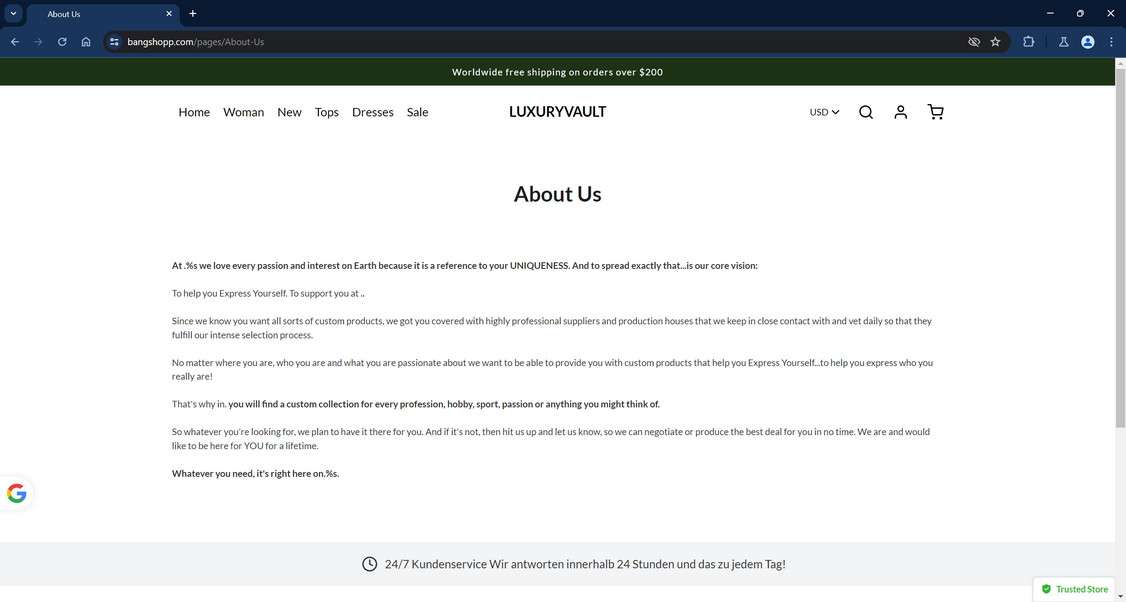Click the free shipping announcement banner
The height and width of the screenshot is (602, 1126).
[557, 72]
